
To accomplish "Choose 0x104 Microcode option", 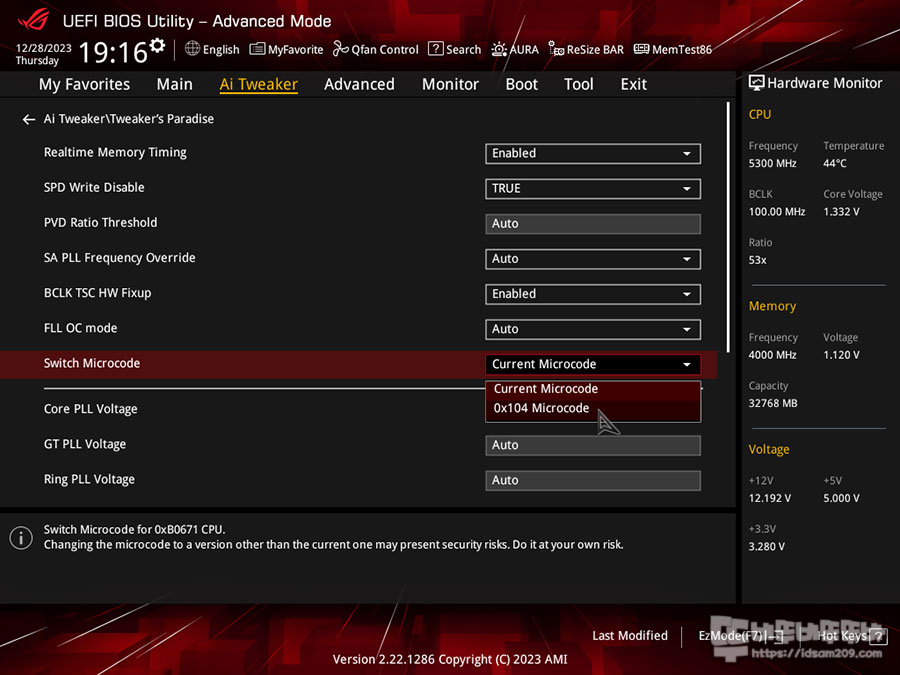I will point(593,408).
